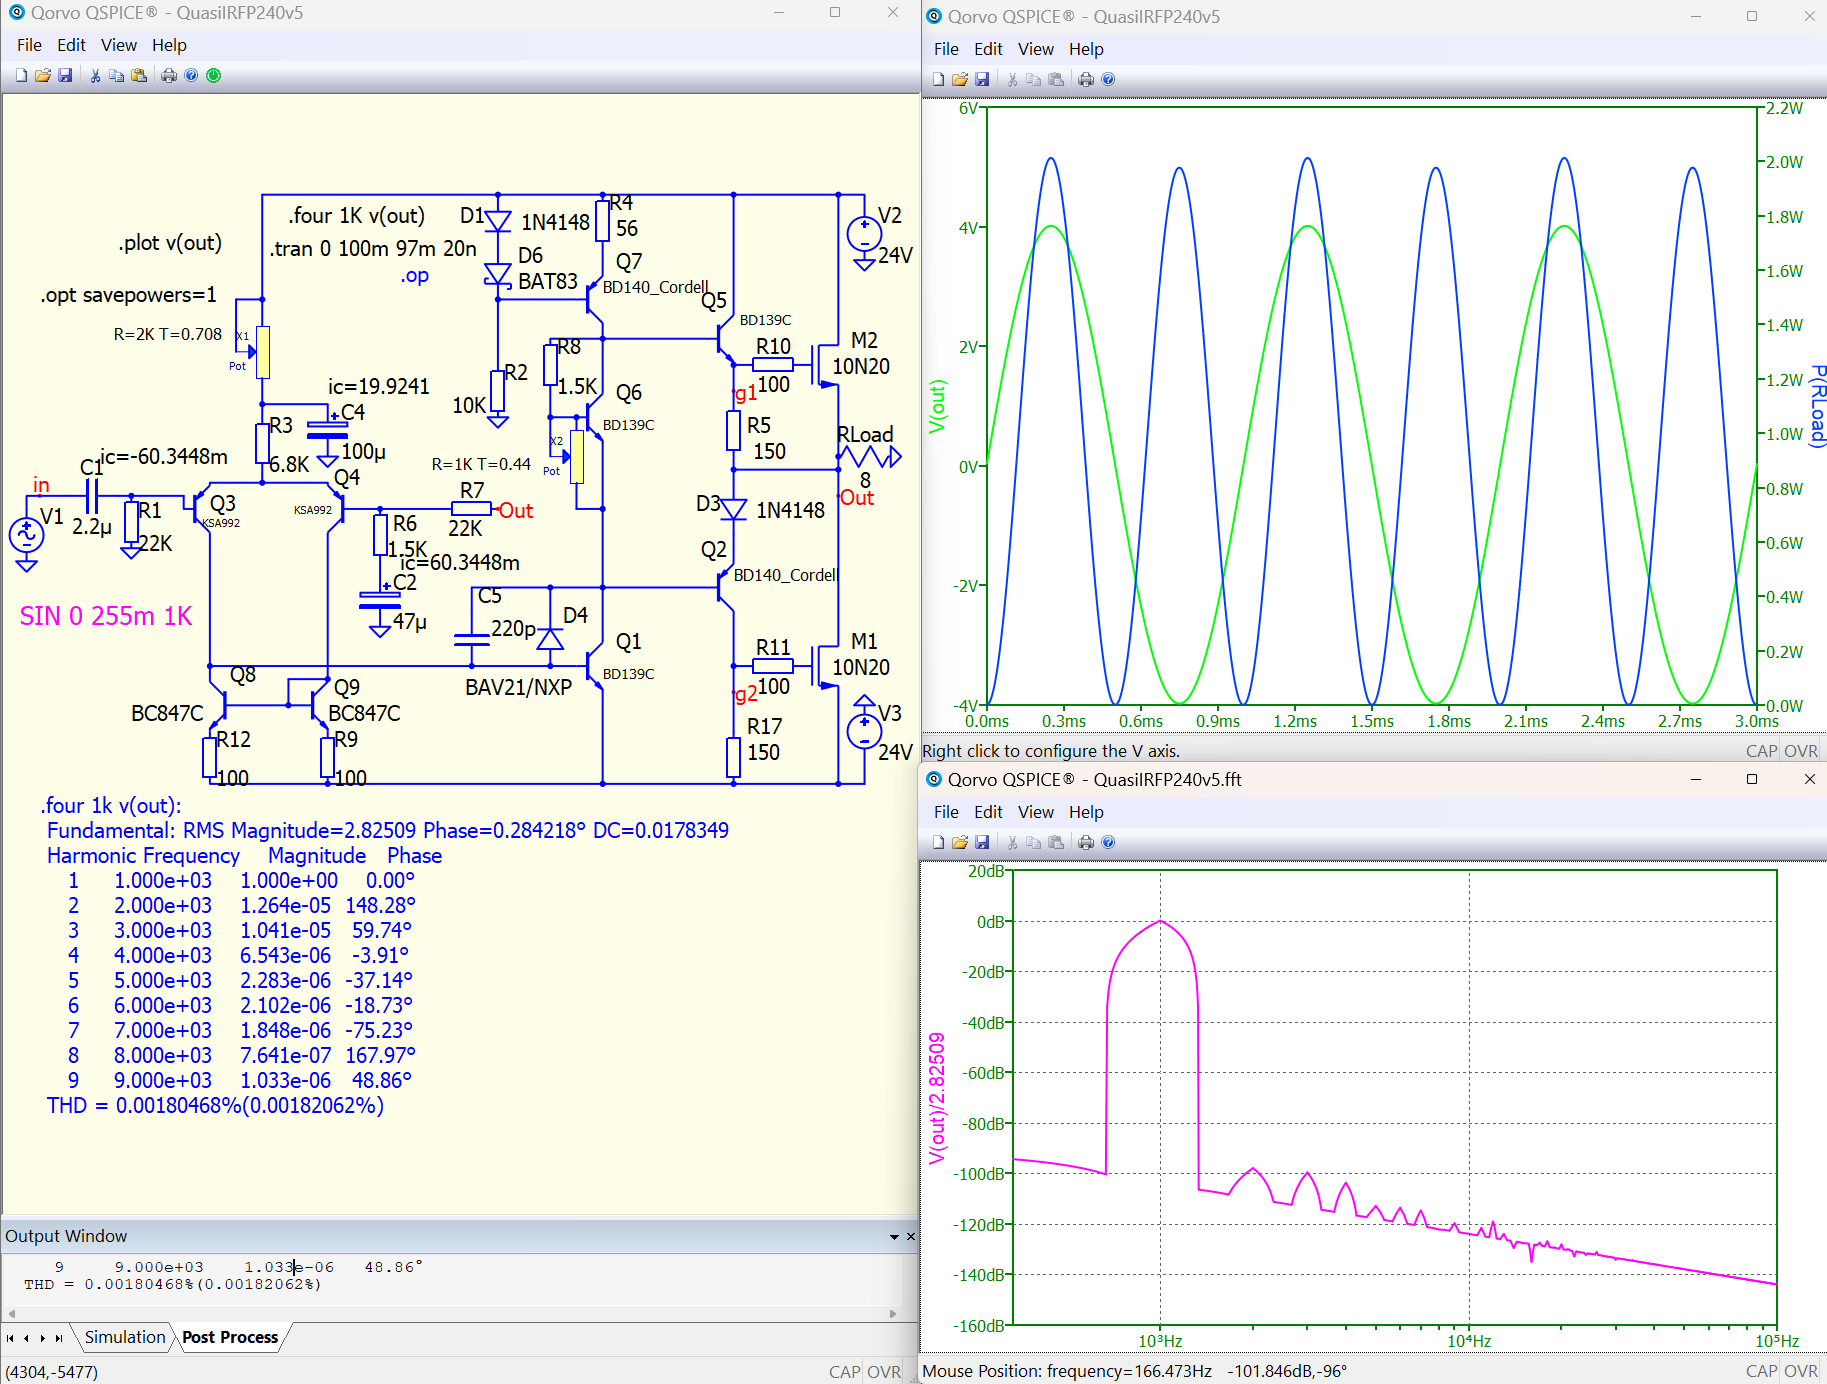Step to next output tab arrow
Image resolution: width=1827 pixels, height=1384 pixels.
[x=42, y=1338]
